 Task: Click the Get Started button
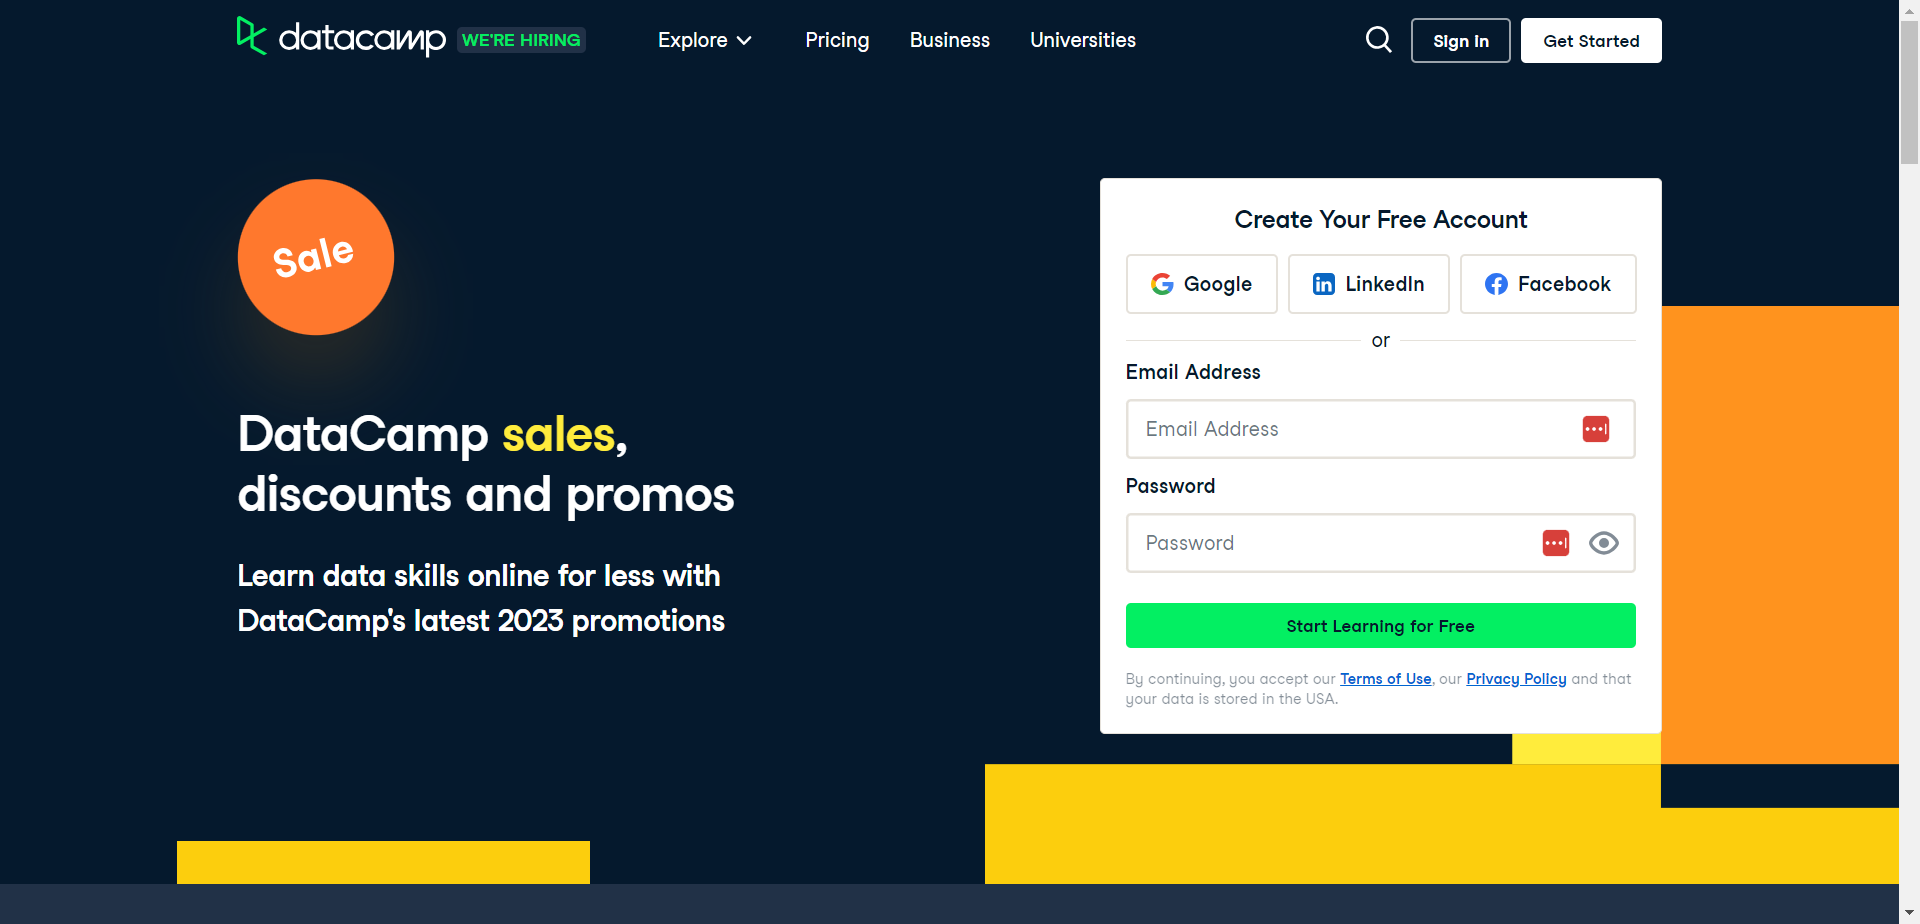point(1591,41)
